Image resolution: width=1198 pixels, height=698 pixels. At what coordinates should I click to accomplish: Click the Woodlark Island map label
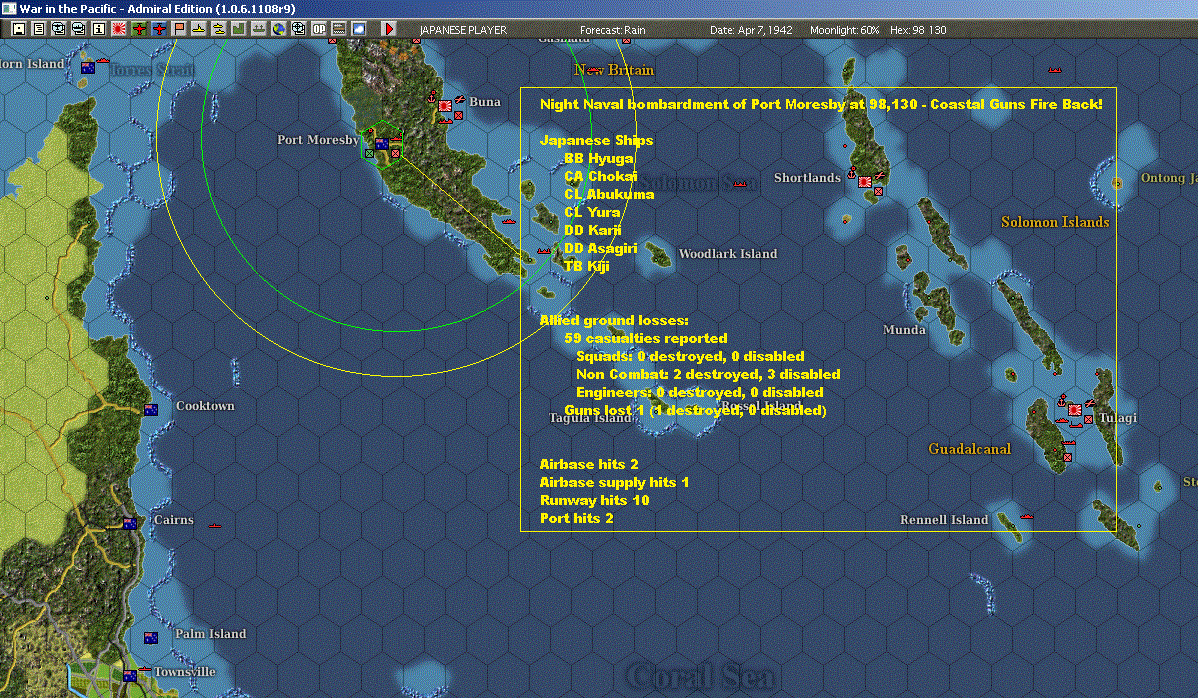click(x=727, y=254)
